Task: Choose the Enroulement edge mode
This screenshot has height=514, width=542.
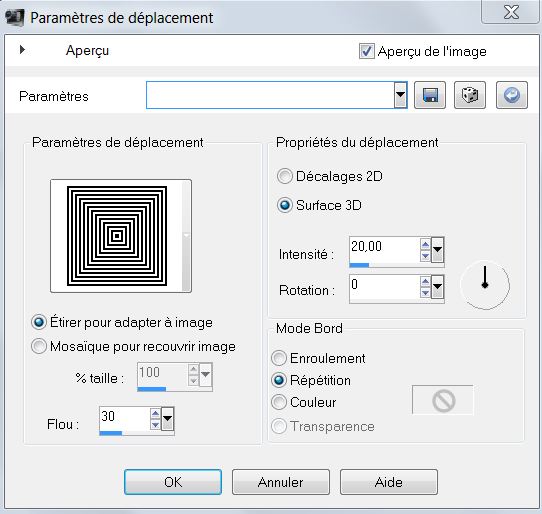Action: (279, 358)
